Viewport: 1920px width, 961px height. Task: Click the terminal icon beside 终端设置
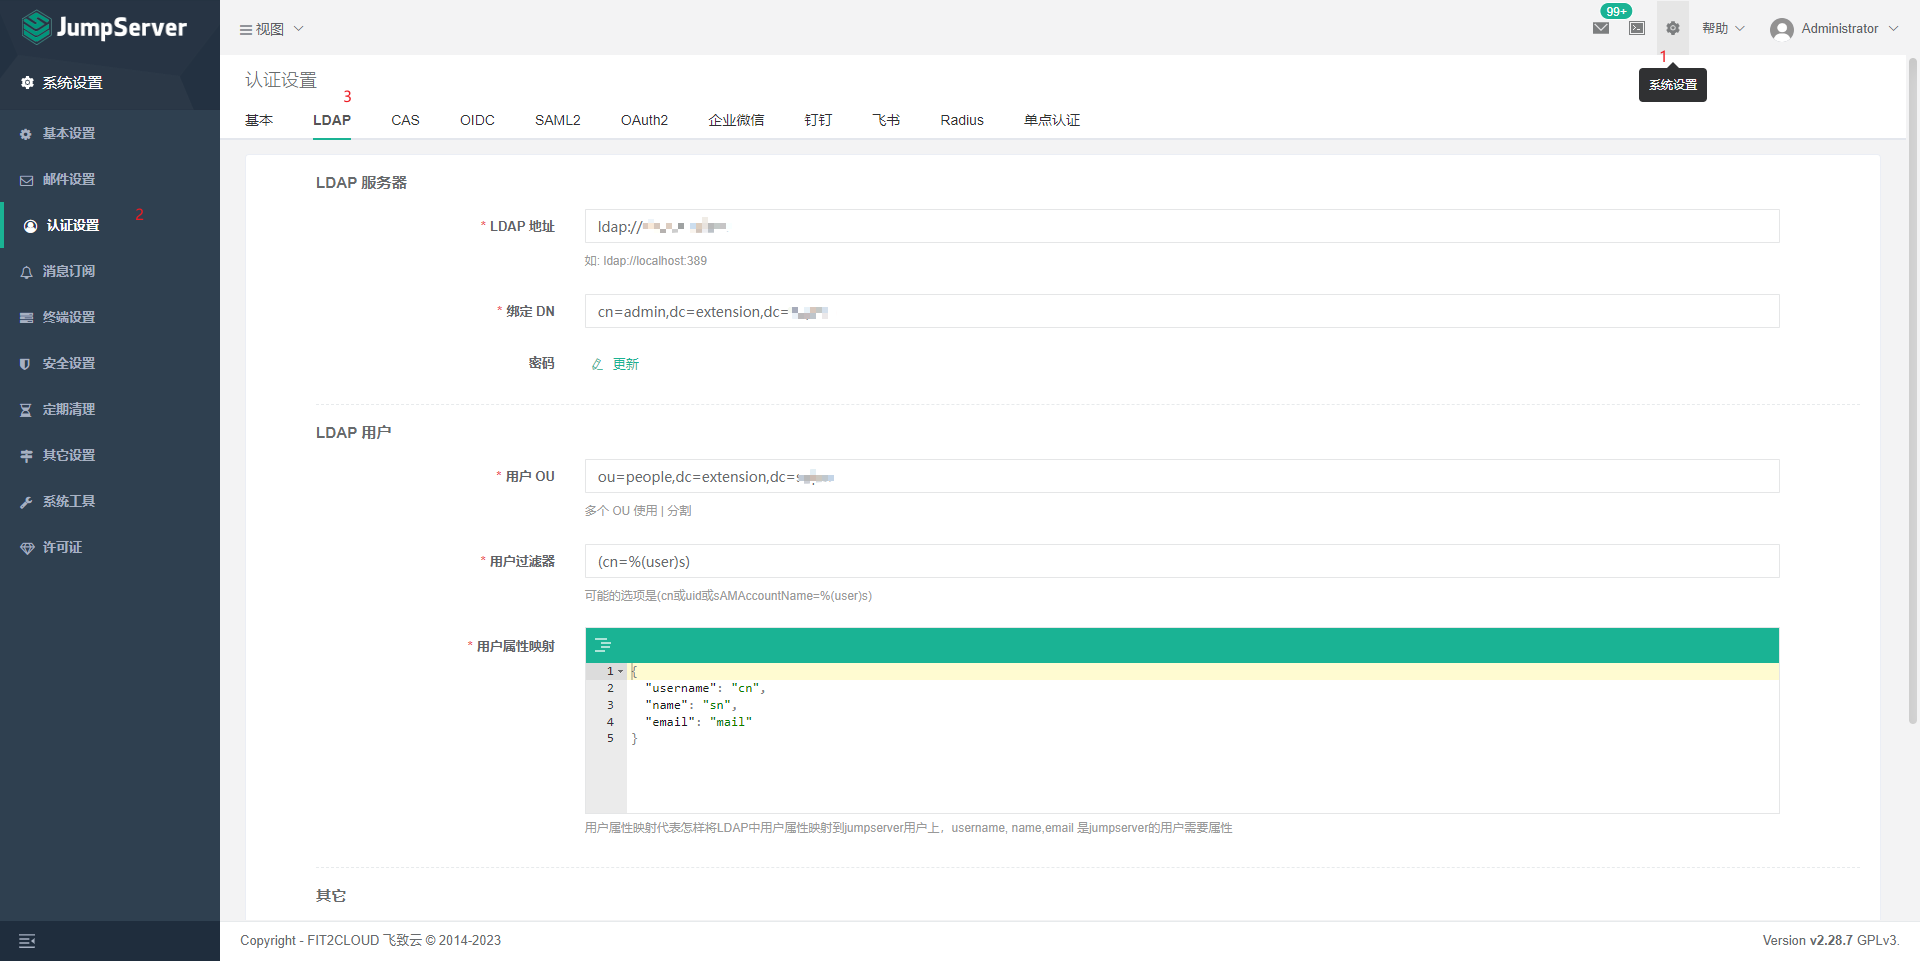pyautogui.click(x=26, y=318)
